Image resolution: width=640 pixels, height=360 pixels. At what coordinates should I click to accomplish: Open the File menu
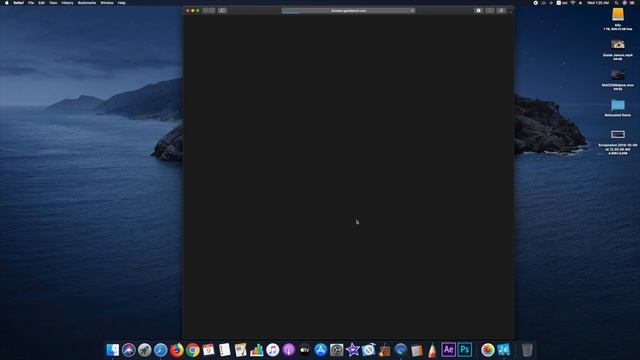coord(31,3)
